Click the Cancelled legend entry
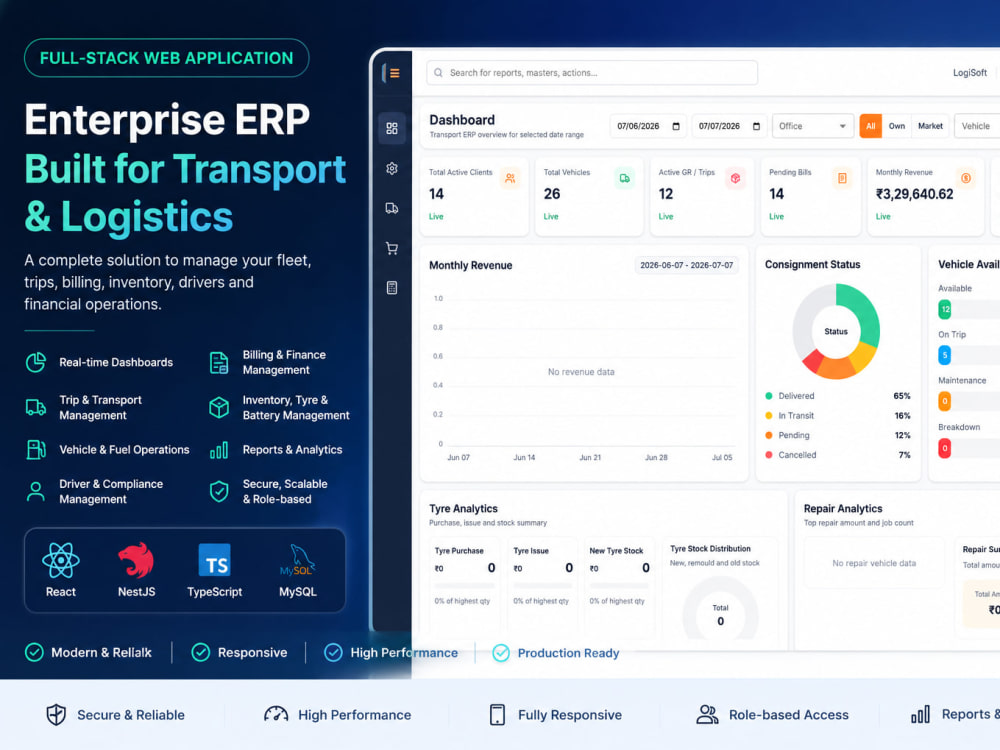 coord(837,455)
